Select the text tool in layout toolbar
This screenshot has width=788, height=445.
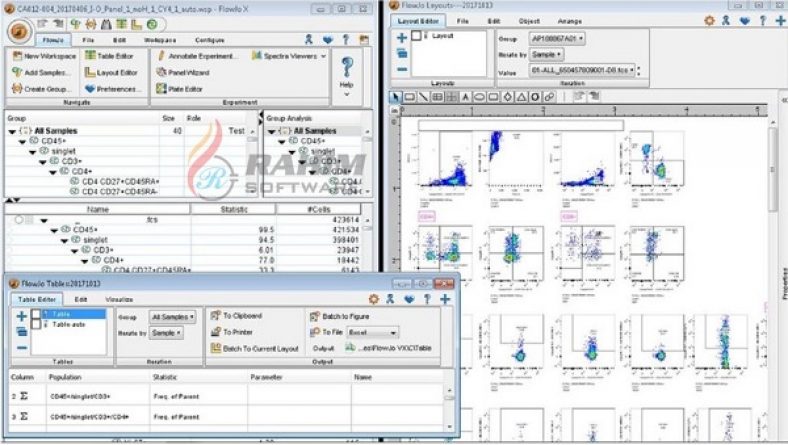[465, 97]
